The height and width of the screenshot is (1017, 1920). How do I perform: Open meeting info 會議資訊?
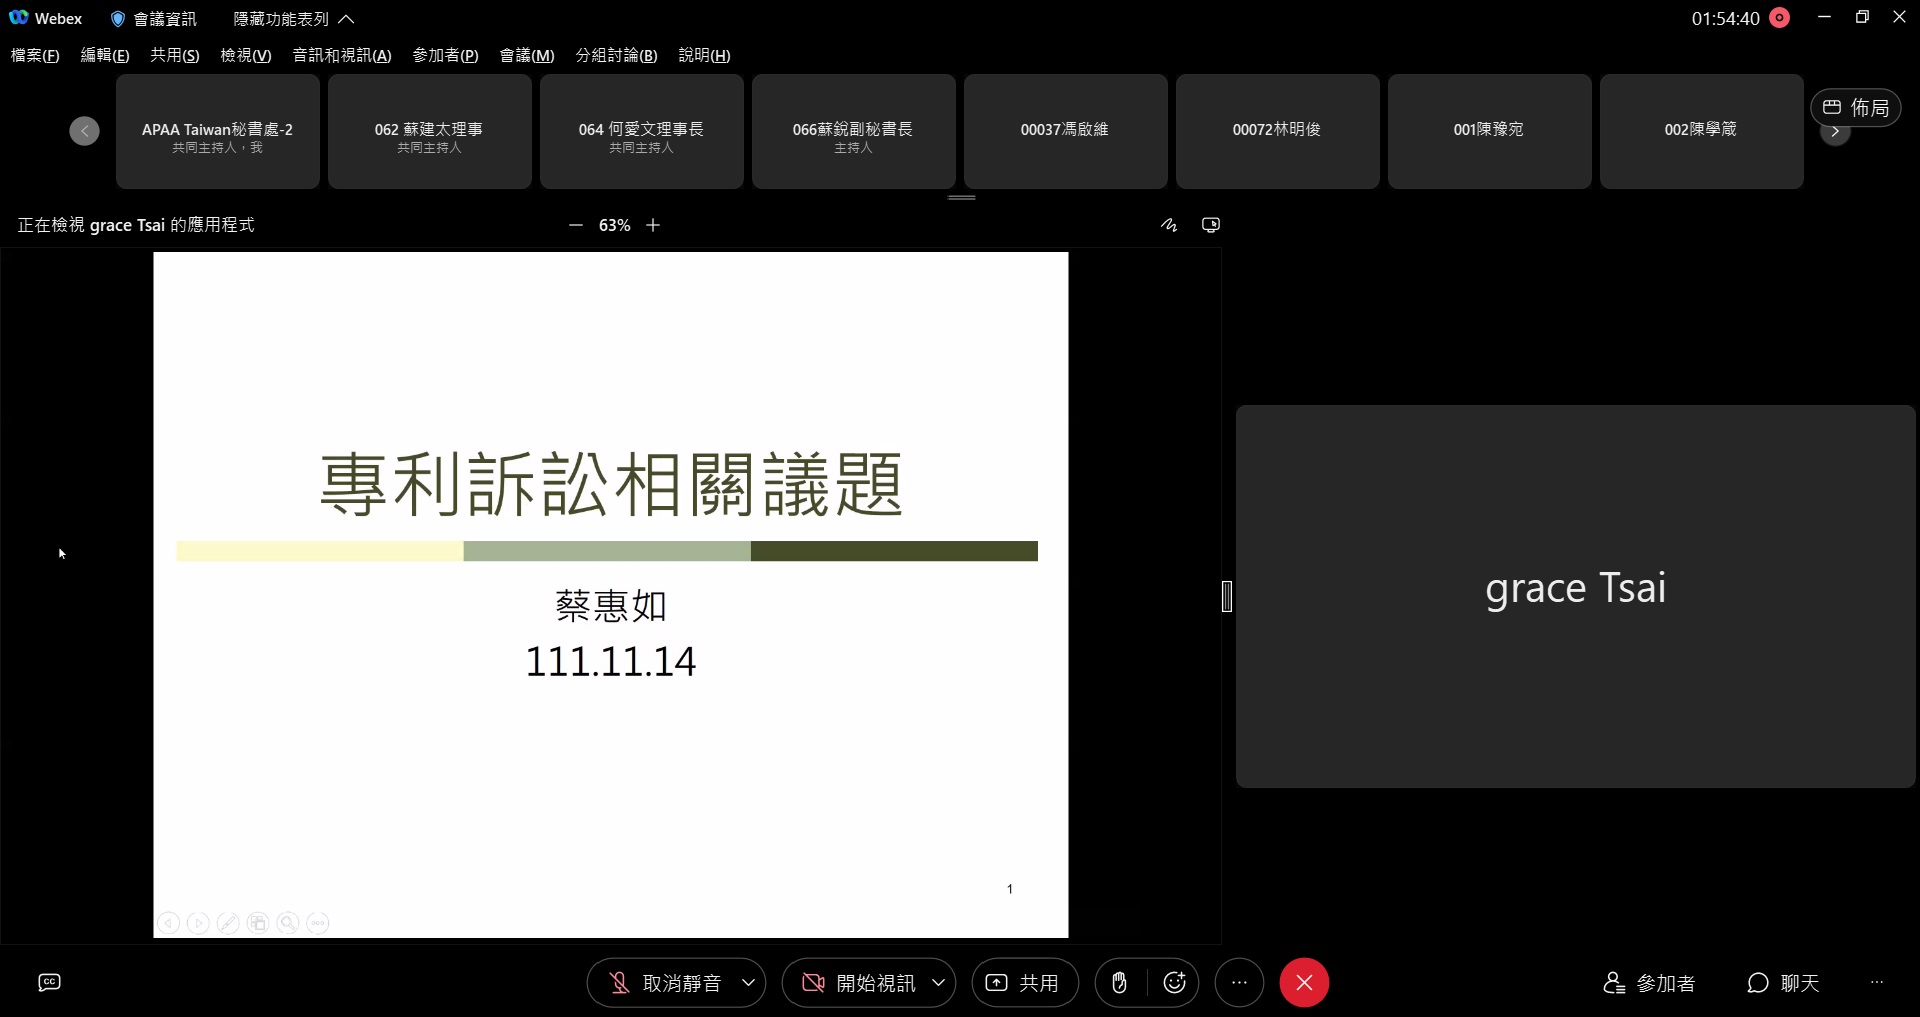pyautogui.click(x=154, y=19)
